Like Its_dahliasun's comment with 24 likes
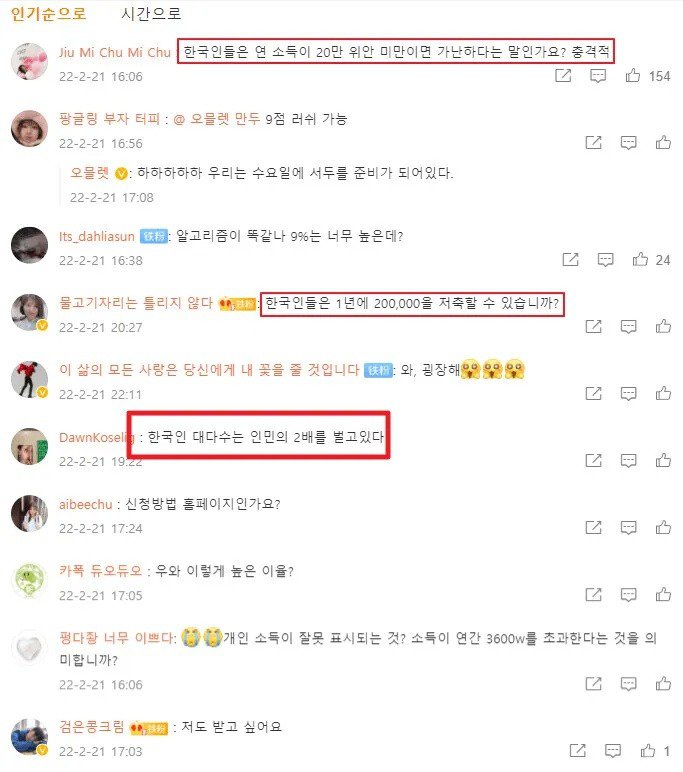 tap(640, 259)
